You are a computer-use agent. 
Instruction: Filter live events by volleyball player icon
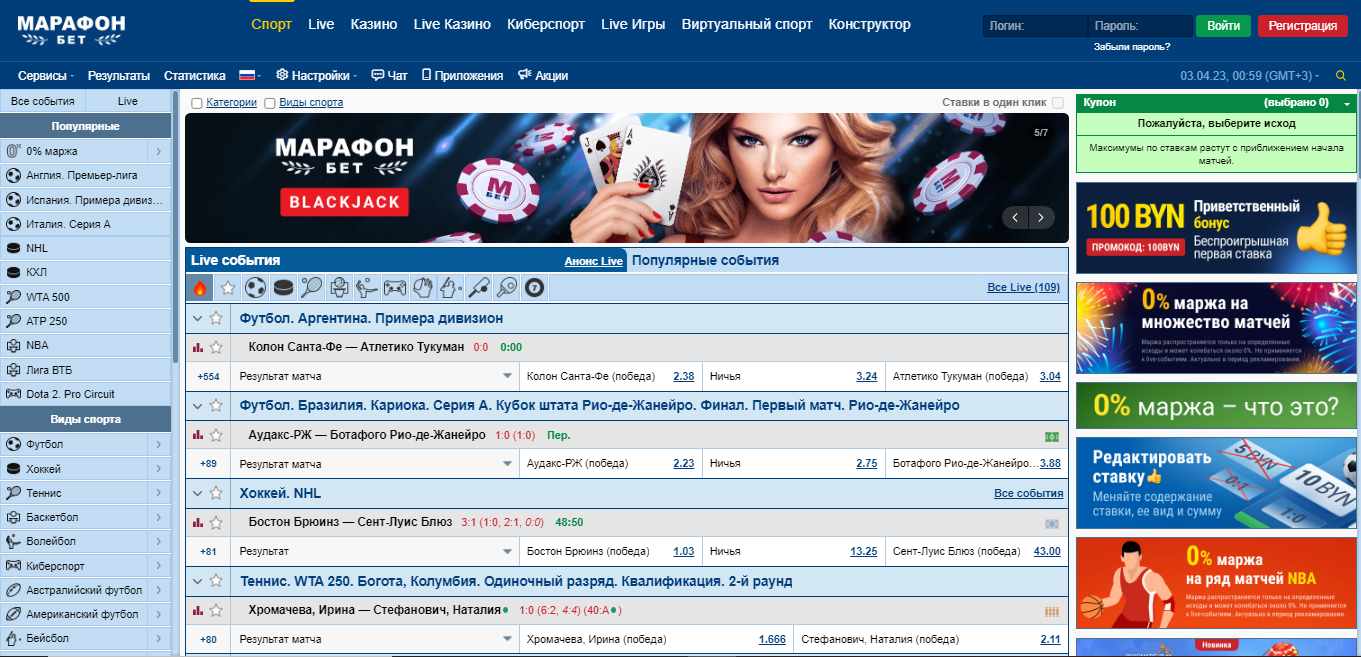pos(367,288)
